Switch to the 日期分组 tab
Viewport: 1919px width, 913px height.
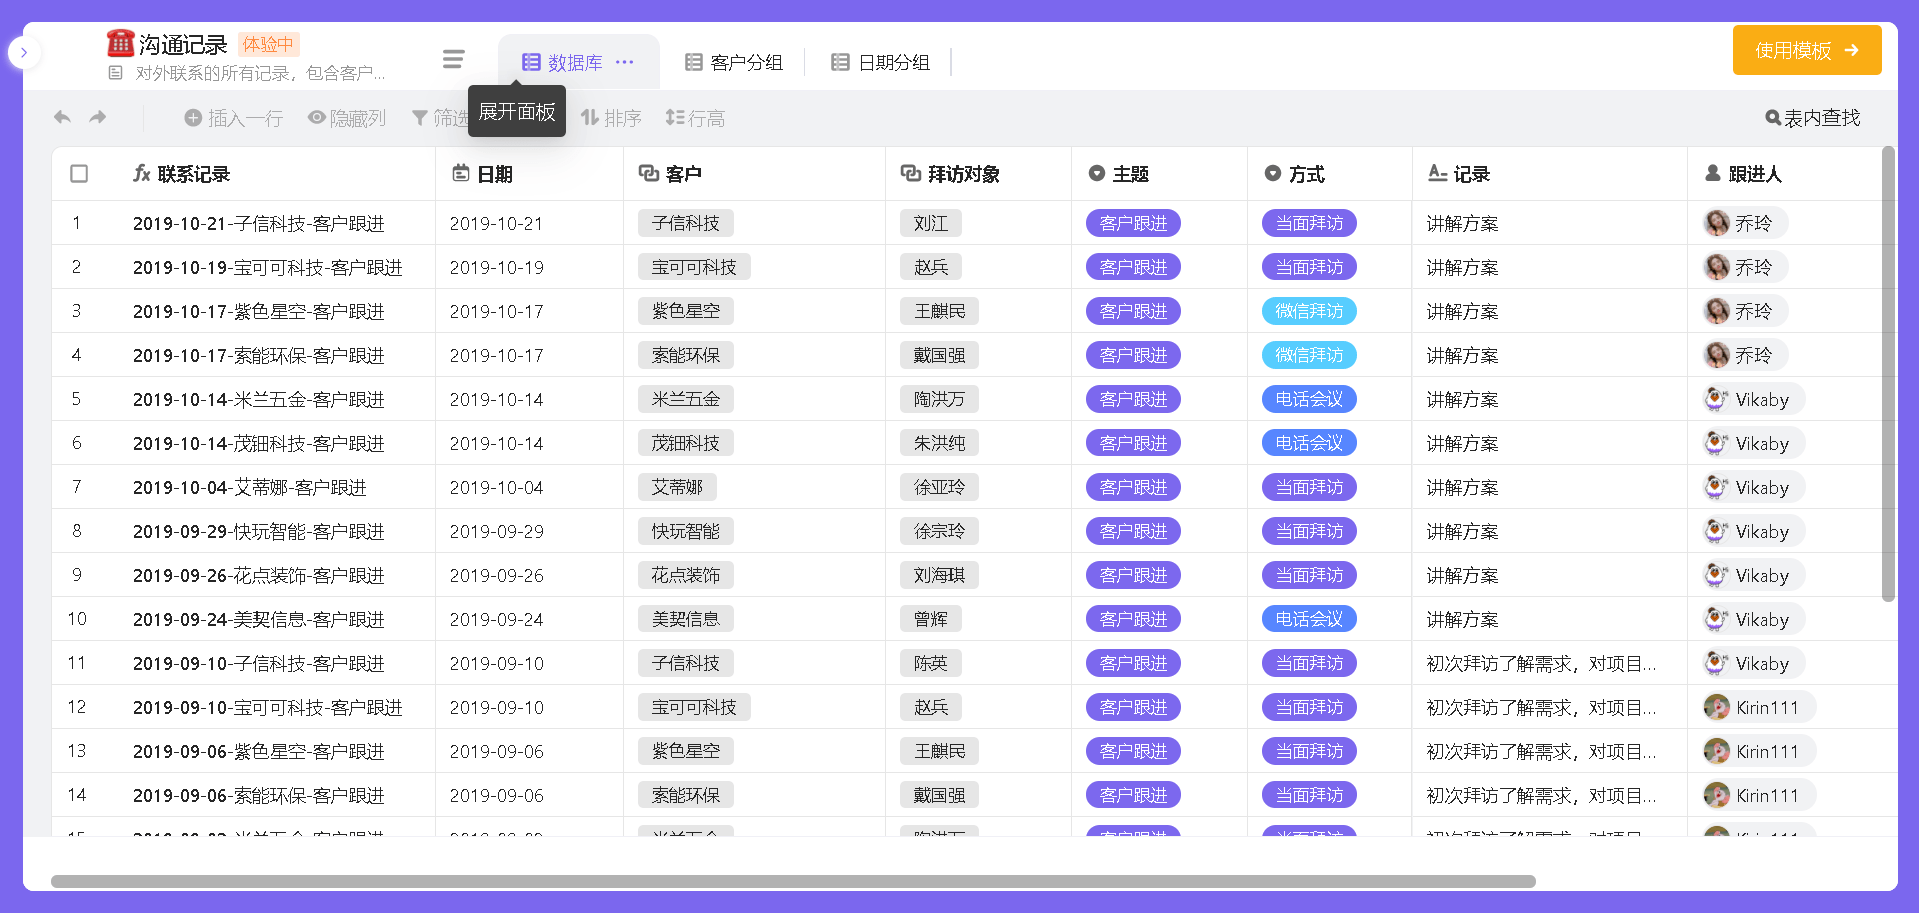tap(881, 62)
